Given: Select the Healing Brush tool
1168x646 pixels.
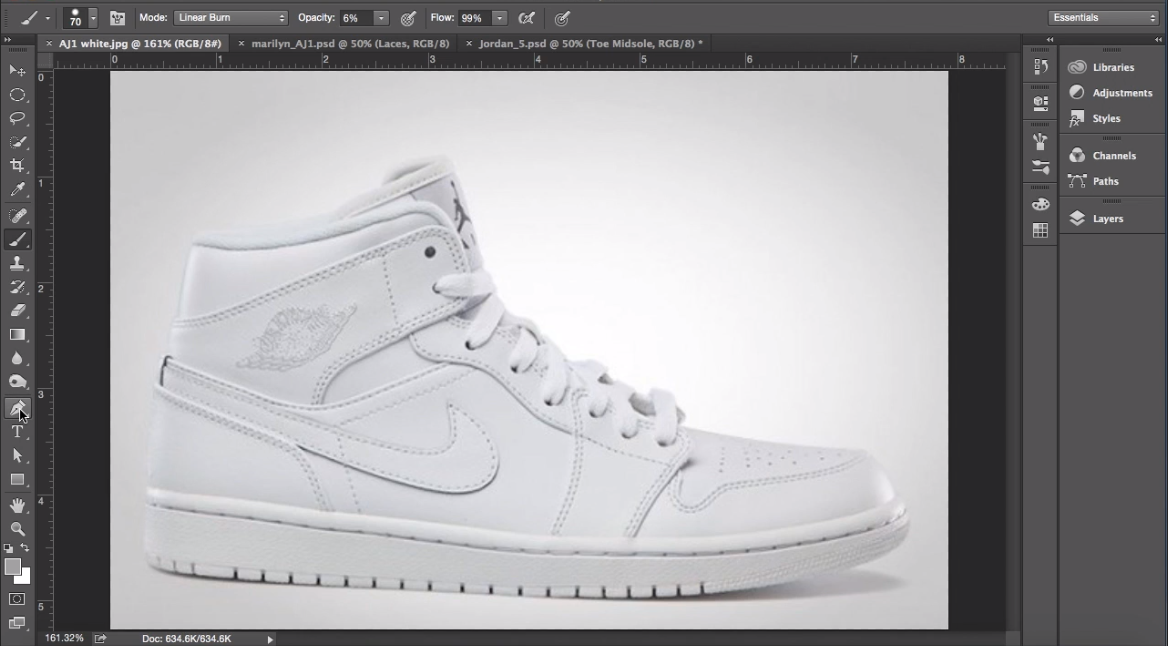Looking at the screenshot, I should click(x=17, y=216).
